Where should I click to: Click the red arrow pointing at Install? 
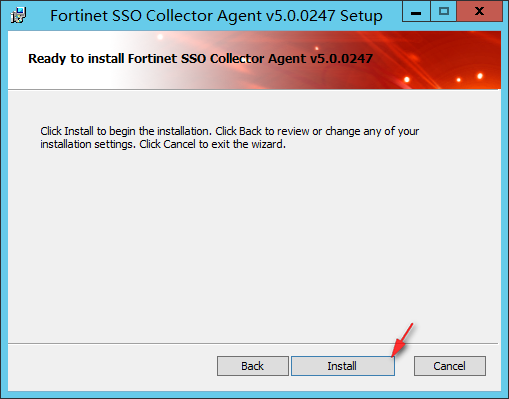(402, 340)
